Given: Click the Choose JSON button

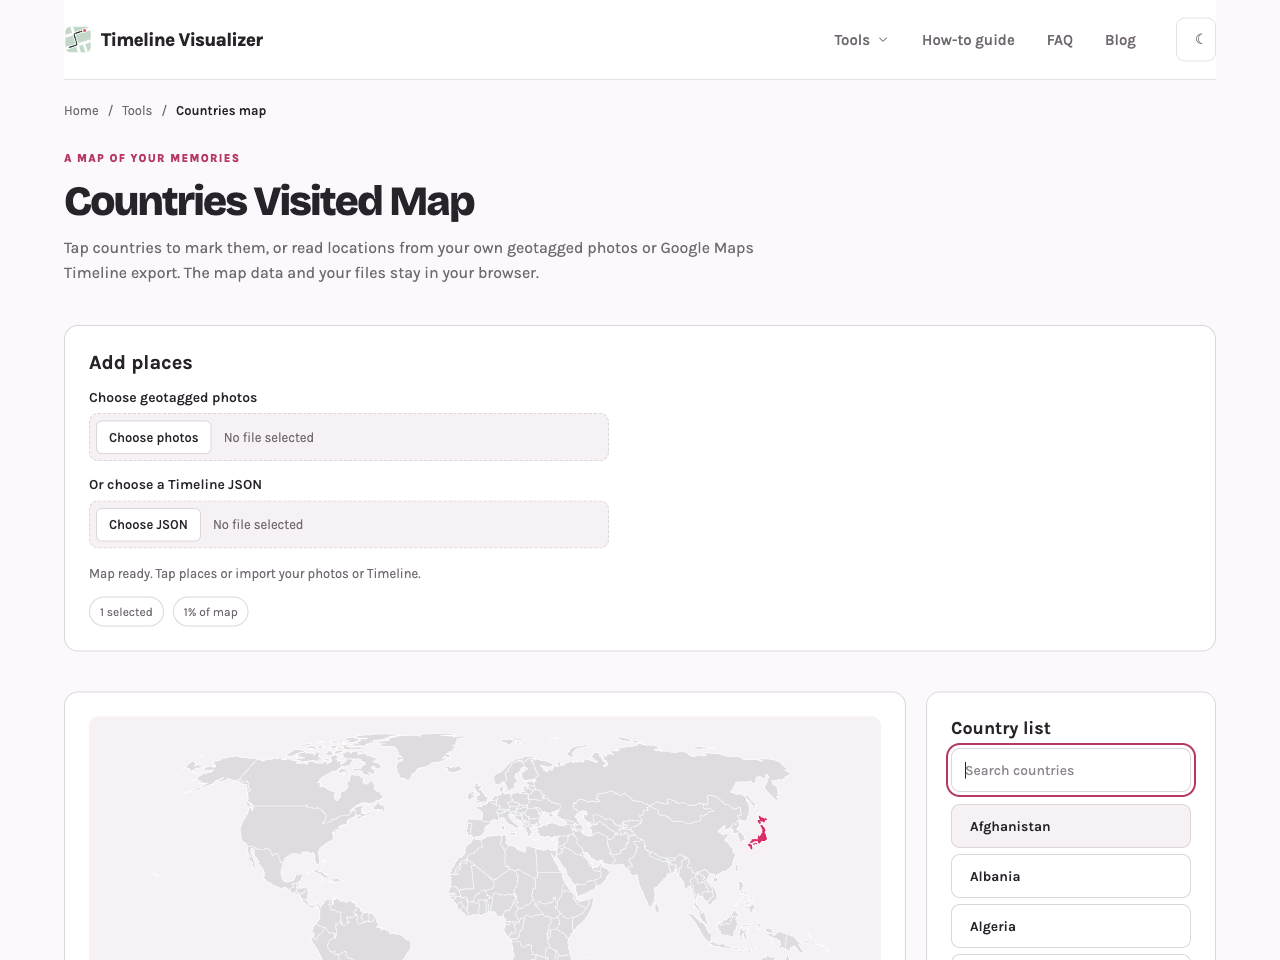Looking at the screenshot, I should 148,525.
